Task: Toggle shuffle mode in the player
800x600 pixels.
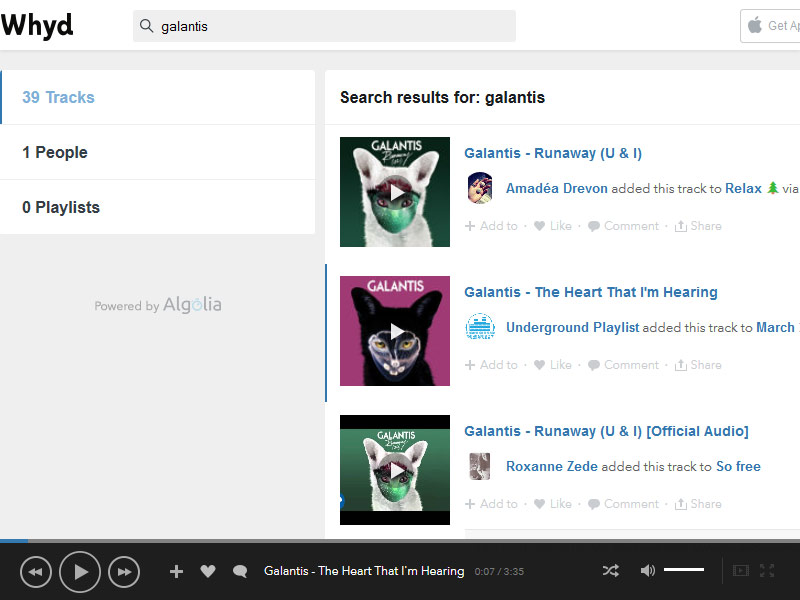Action: tap(611, 570)
